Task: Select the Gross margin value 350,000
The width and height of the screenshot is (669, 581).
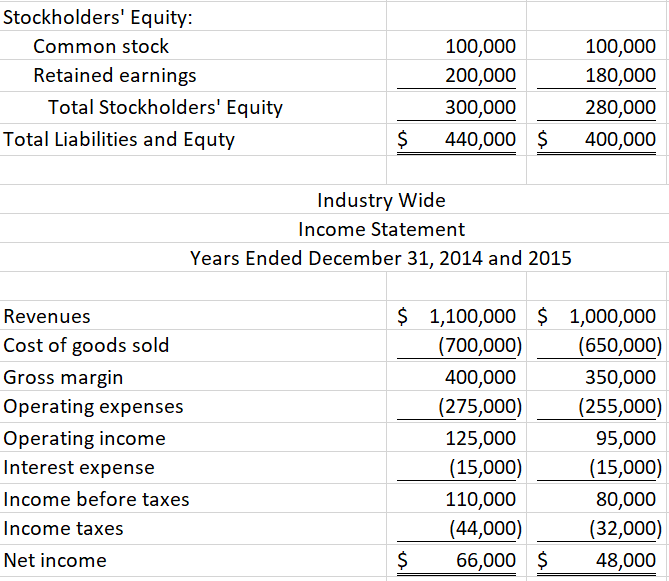Action: (625, 378)
